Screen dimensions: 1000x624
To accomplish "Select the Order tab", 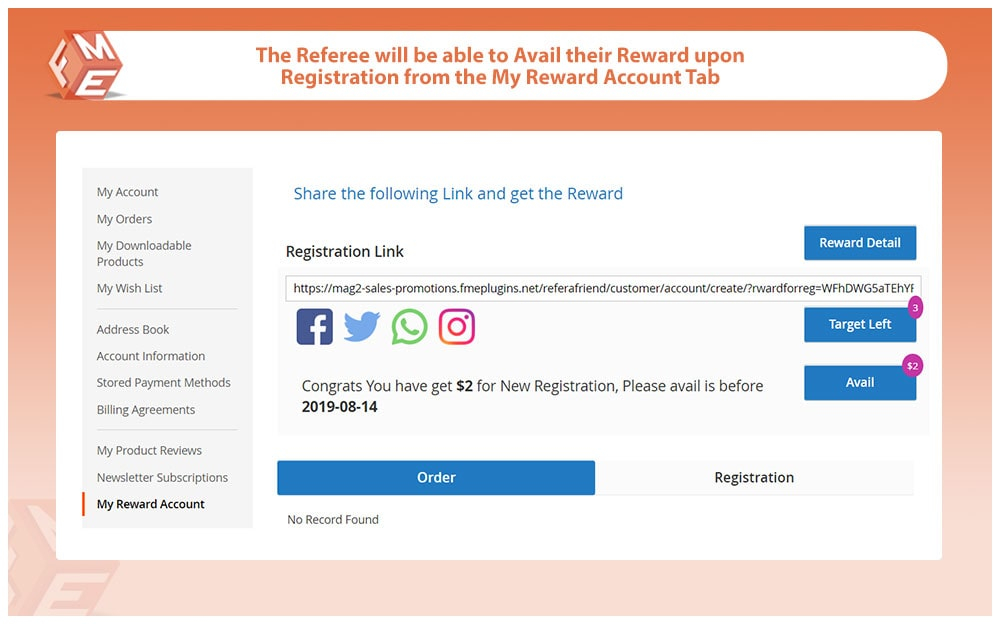I will click(x=436, y=478).
